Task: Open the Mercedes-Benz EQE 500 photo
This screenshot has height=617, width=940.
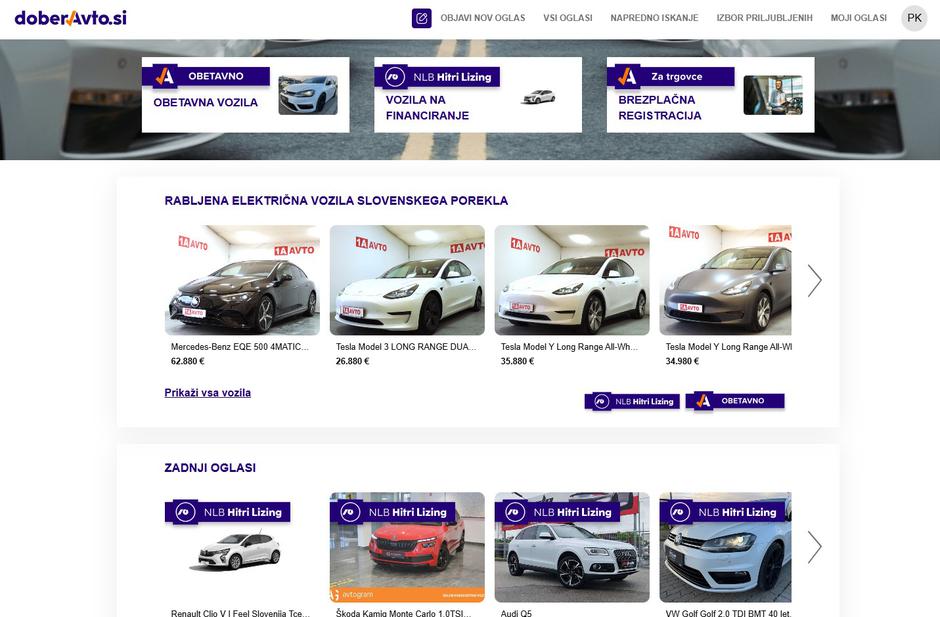Action: pos(242,280)
